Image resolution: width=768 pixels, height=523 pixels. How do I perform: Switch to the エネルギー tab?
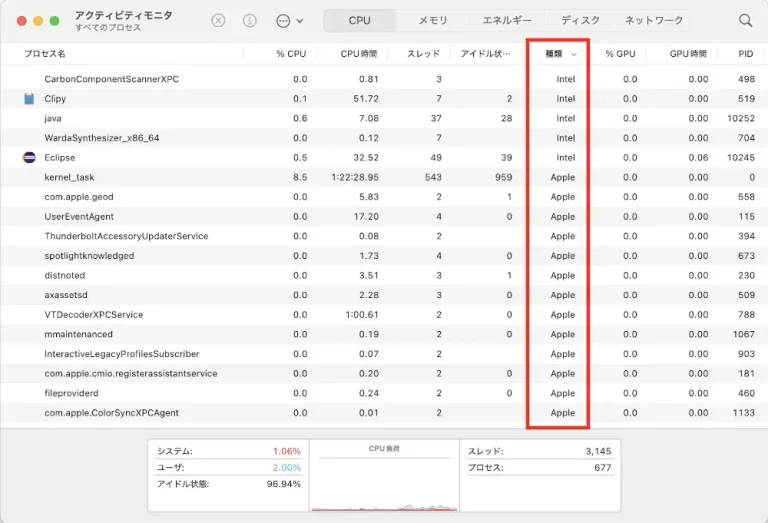click(x=507, y=21)
